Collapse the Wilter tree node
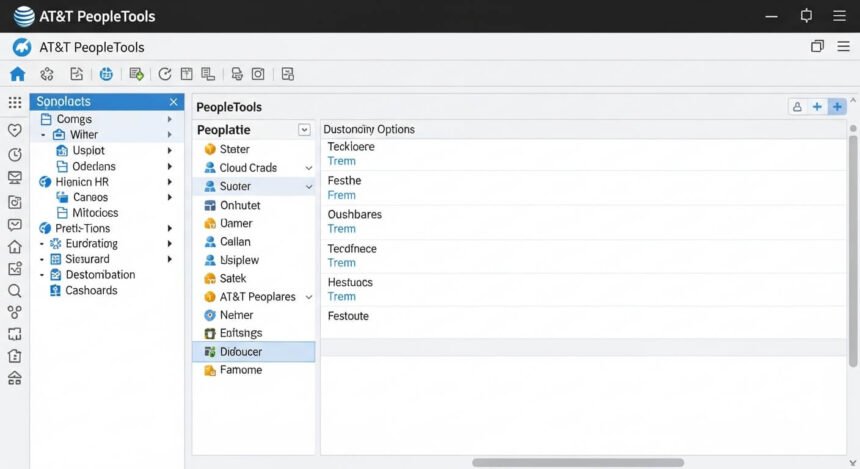The width and height of the screenshot is (860, 469). pos(43,135)
